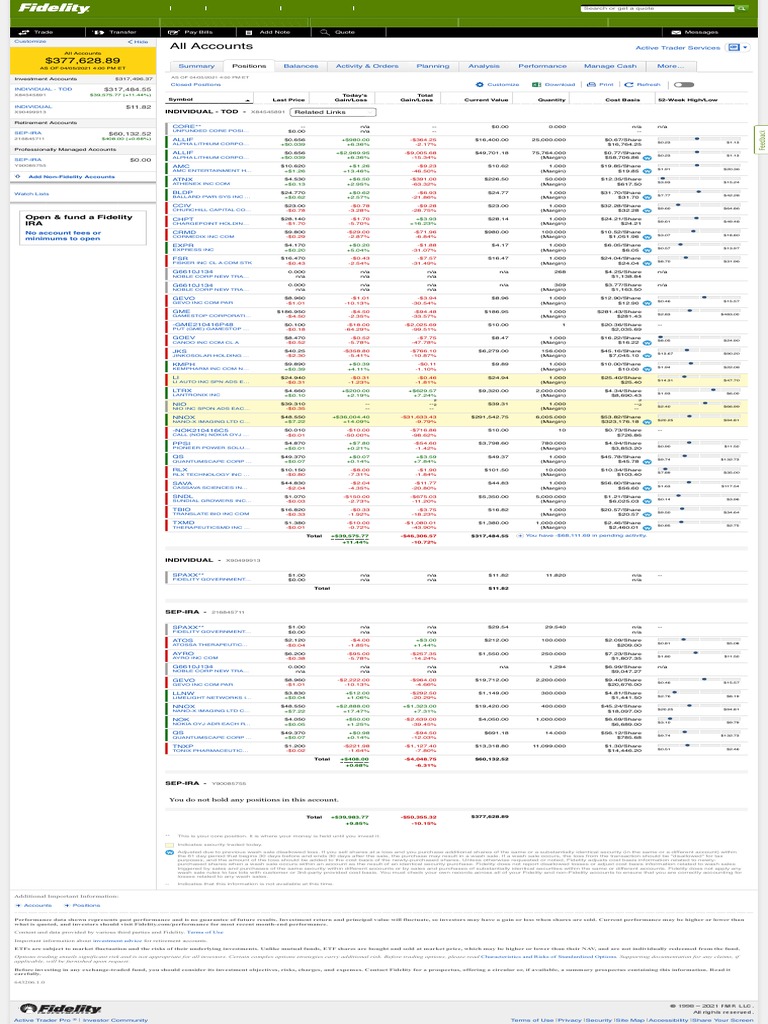The width and height of the screenshot is (768, 1024).
Task: Click arrow icon beside bottom Positions link
Action: (x=67, y=905)
